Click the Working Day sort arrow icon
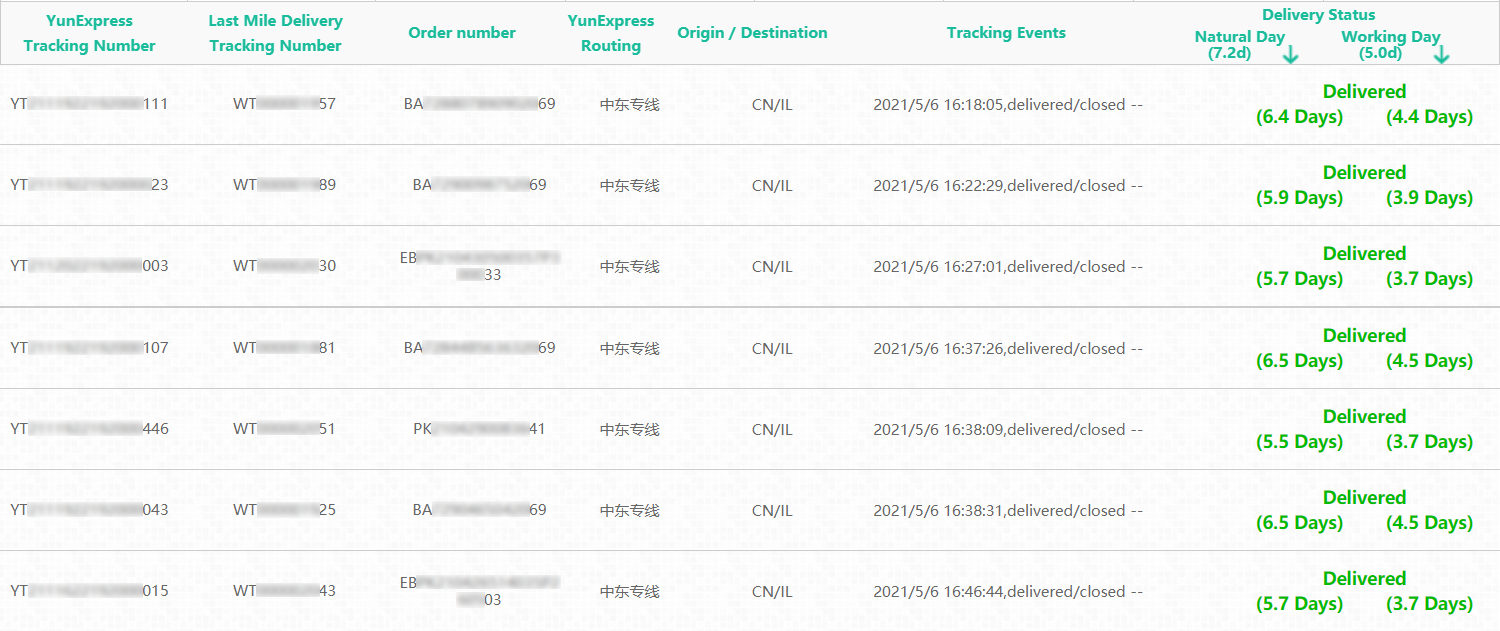The image size is (1500, 631). [x=1441, y=54]
